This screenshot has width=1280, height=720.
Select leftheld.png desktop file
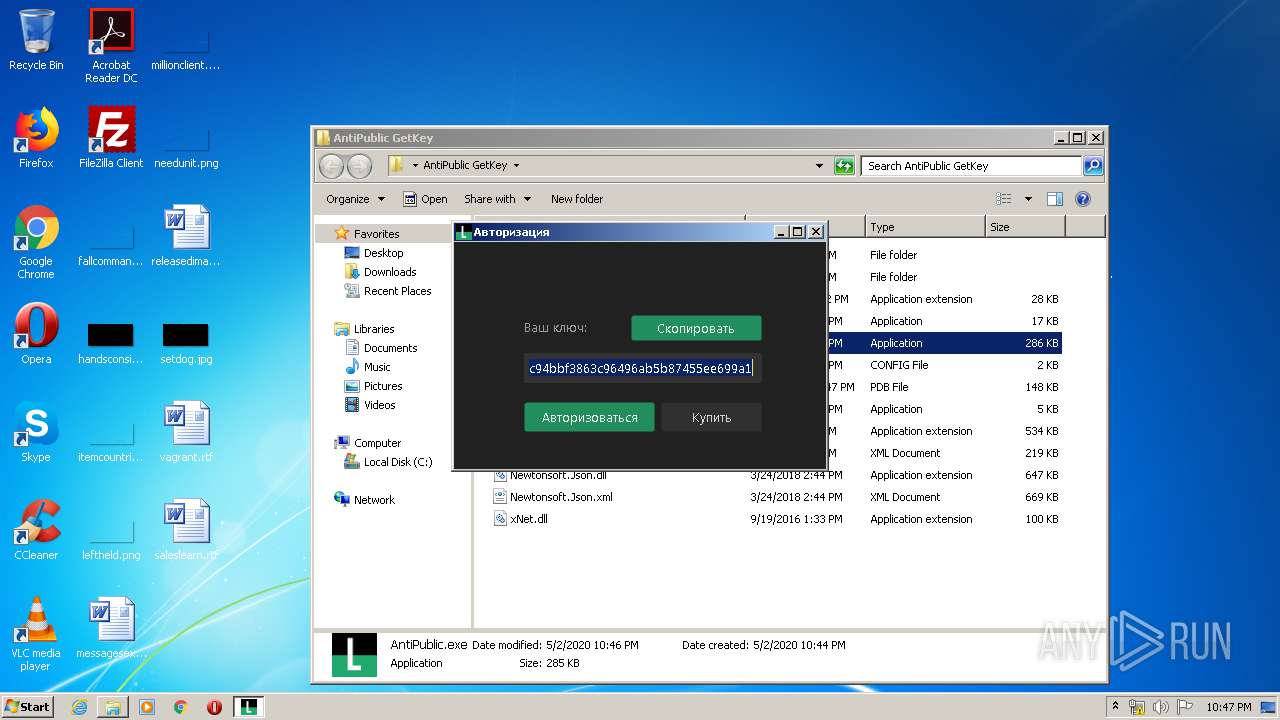pos(111,538)
